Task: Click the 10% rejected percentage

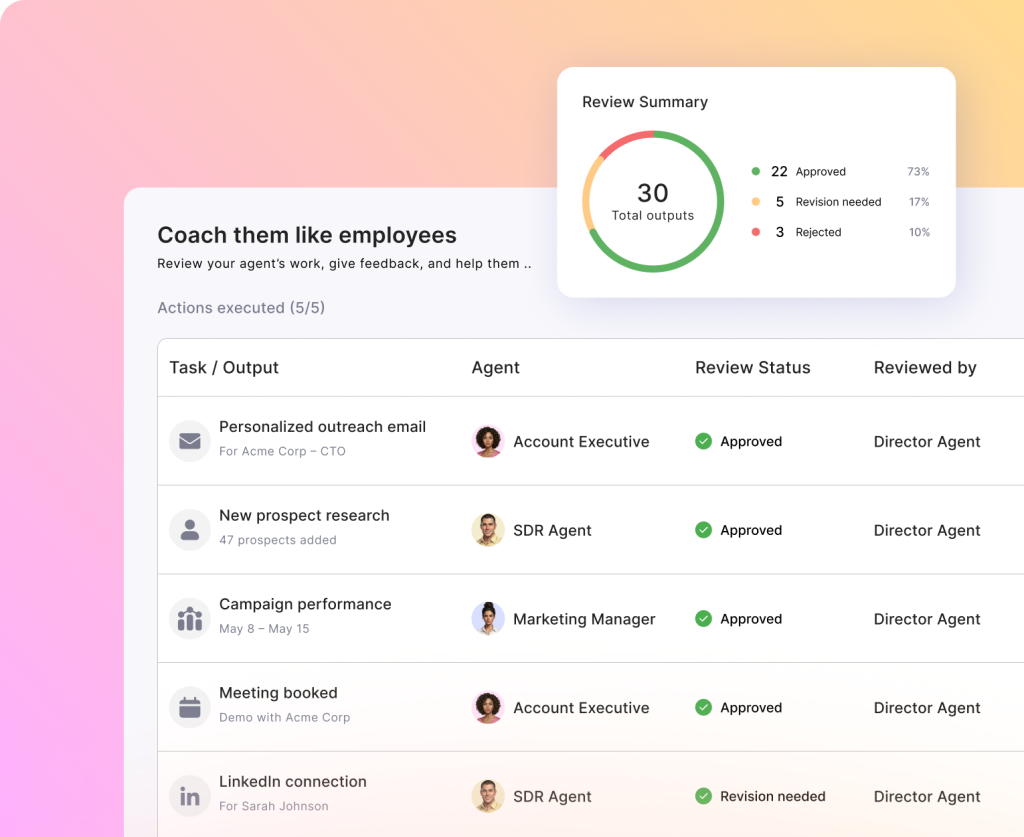Action: pos(920,232)
